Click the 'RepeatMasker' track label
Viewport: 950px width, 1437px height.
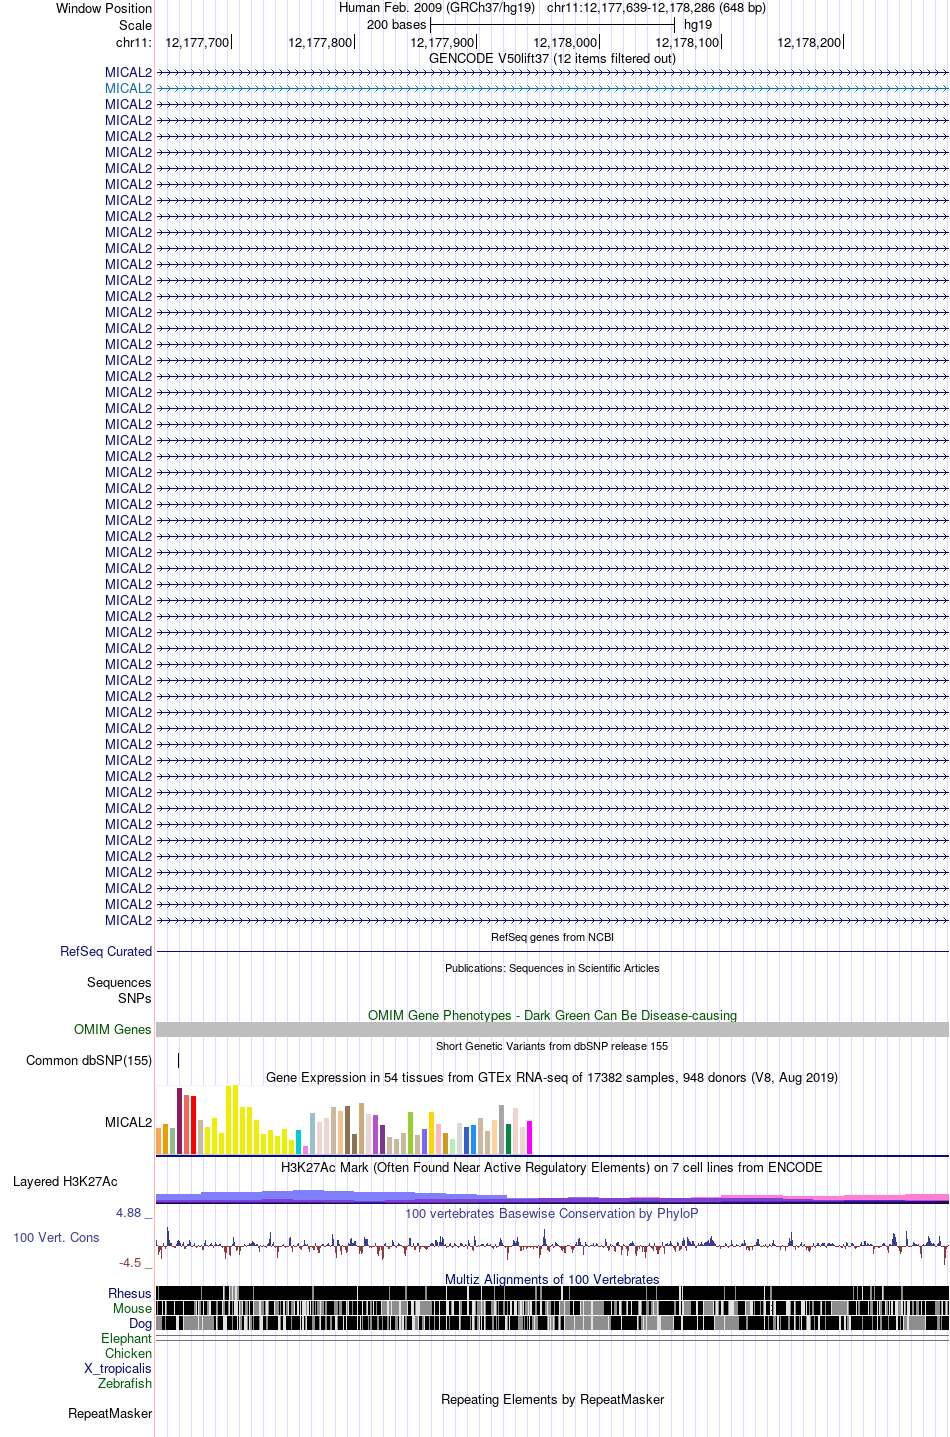point(110,1413)
